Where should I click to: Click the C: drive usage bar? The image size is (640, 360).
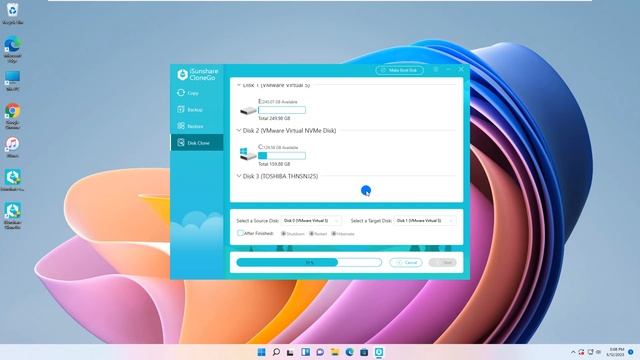pyautogui.click(x=282, y=156)
